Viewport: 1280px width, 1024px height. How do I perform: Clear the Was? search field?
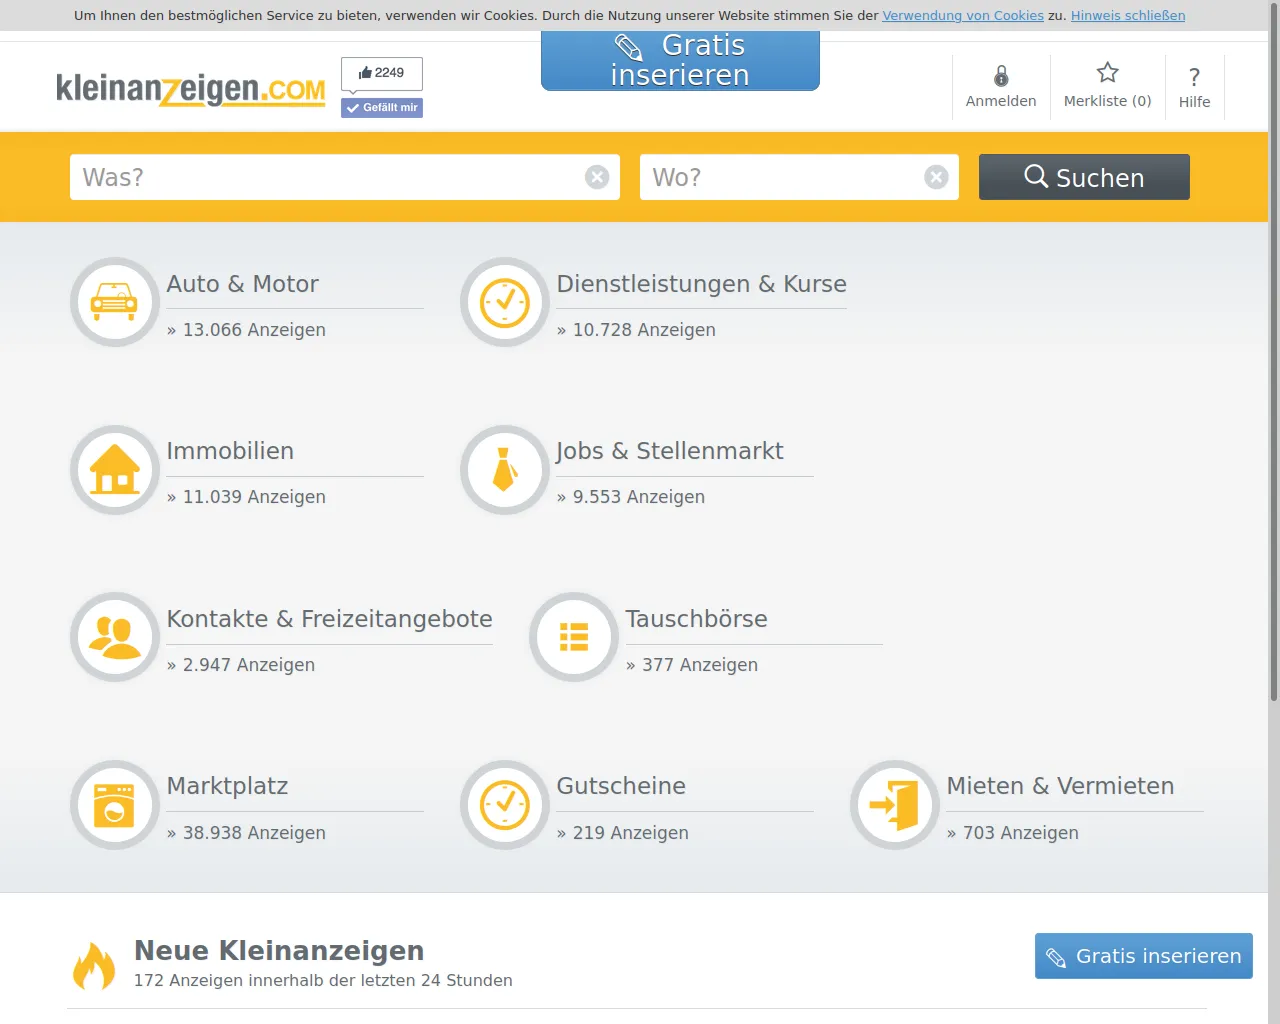point(597,177)
